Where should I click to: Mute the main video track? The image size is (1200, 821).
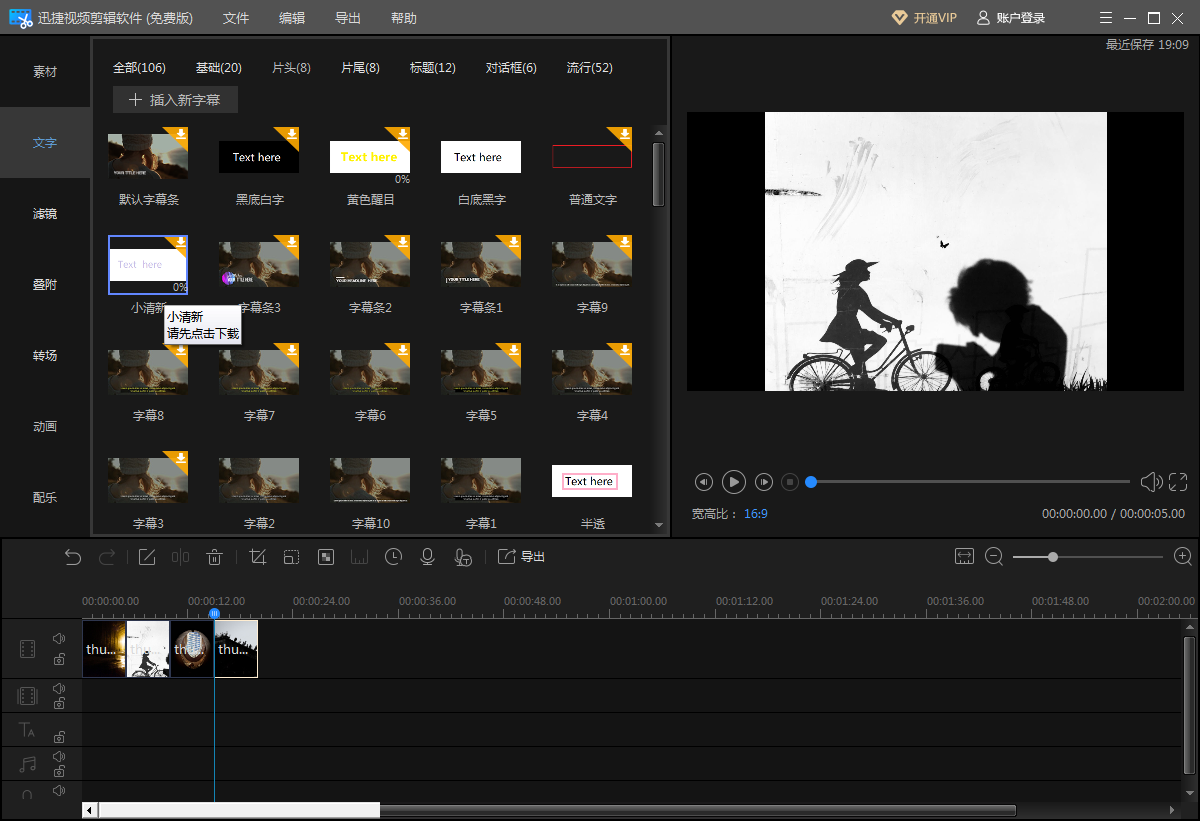point(59,638)
